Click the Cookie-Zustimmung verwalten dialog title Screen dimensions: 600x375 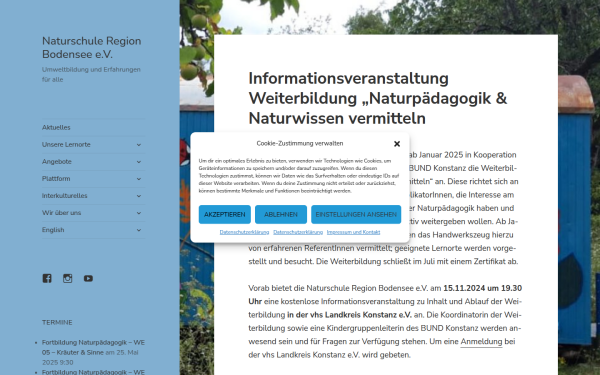coord(300,143)
